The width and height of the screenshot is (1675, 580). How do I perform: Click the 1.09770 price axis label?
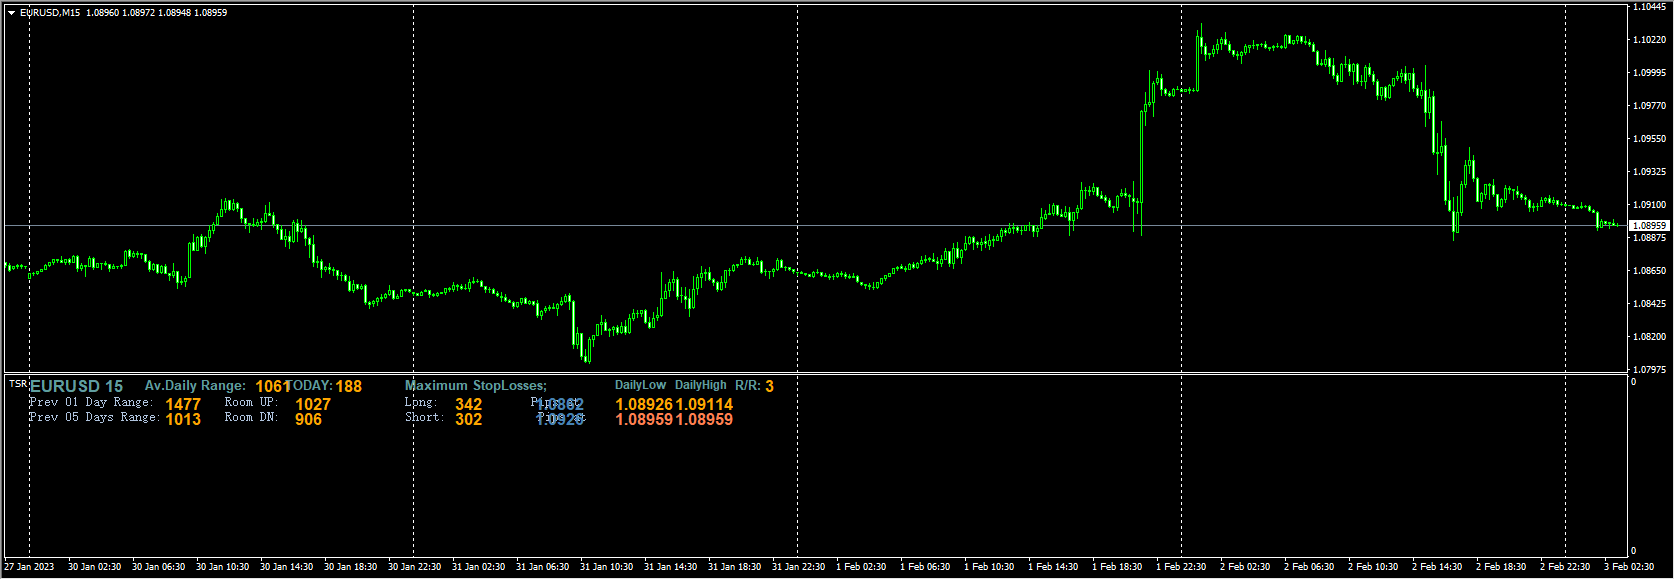(x=1650, y=106)
